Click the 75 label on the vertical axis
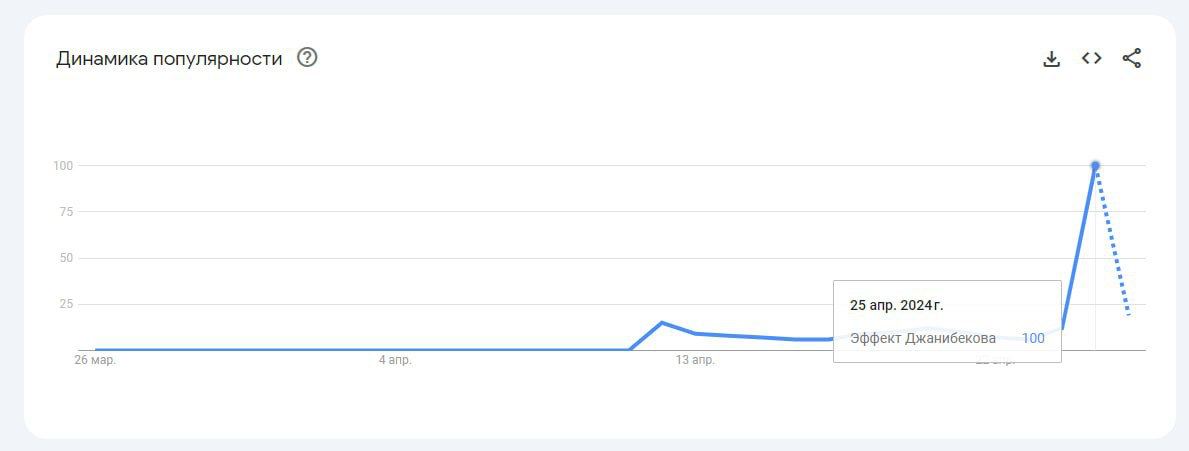The width and height of the screenshot is (1189, 451). tap(67, 212)
